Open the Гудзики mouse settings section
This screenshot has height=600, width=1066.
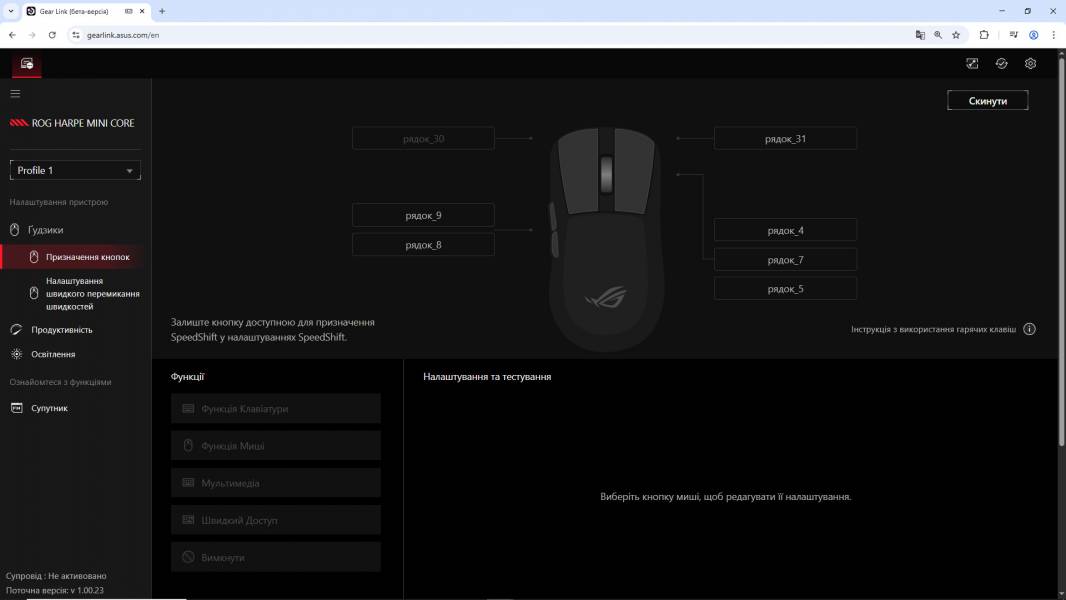tap(46, 229)
